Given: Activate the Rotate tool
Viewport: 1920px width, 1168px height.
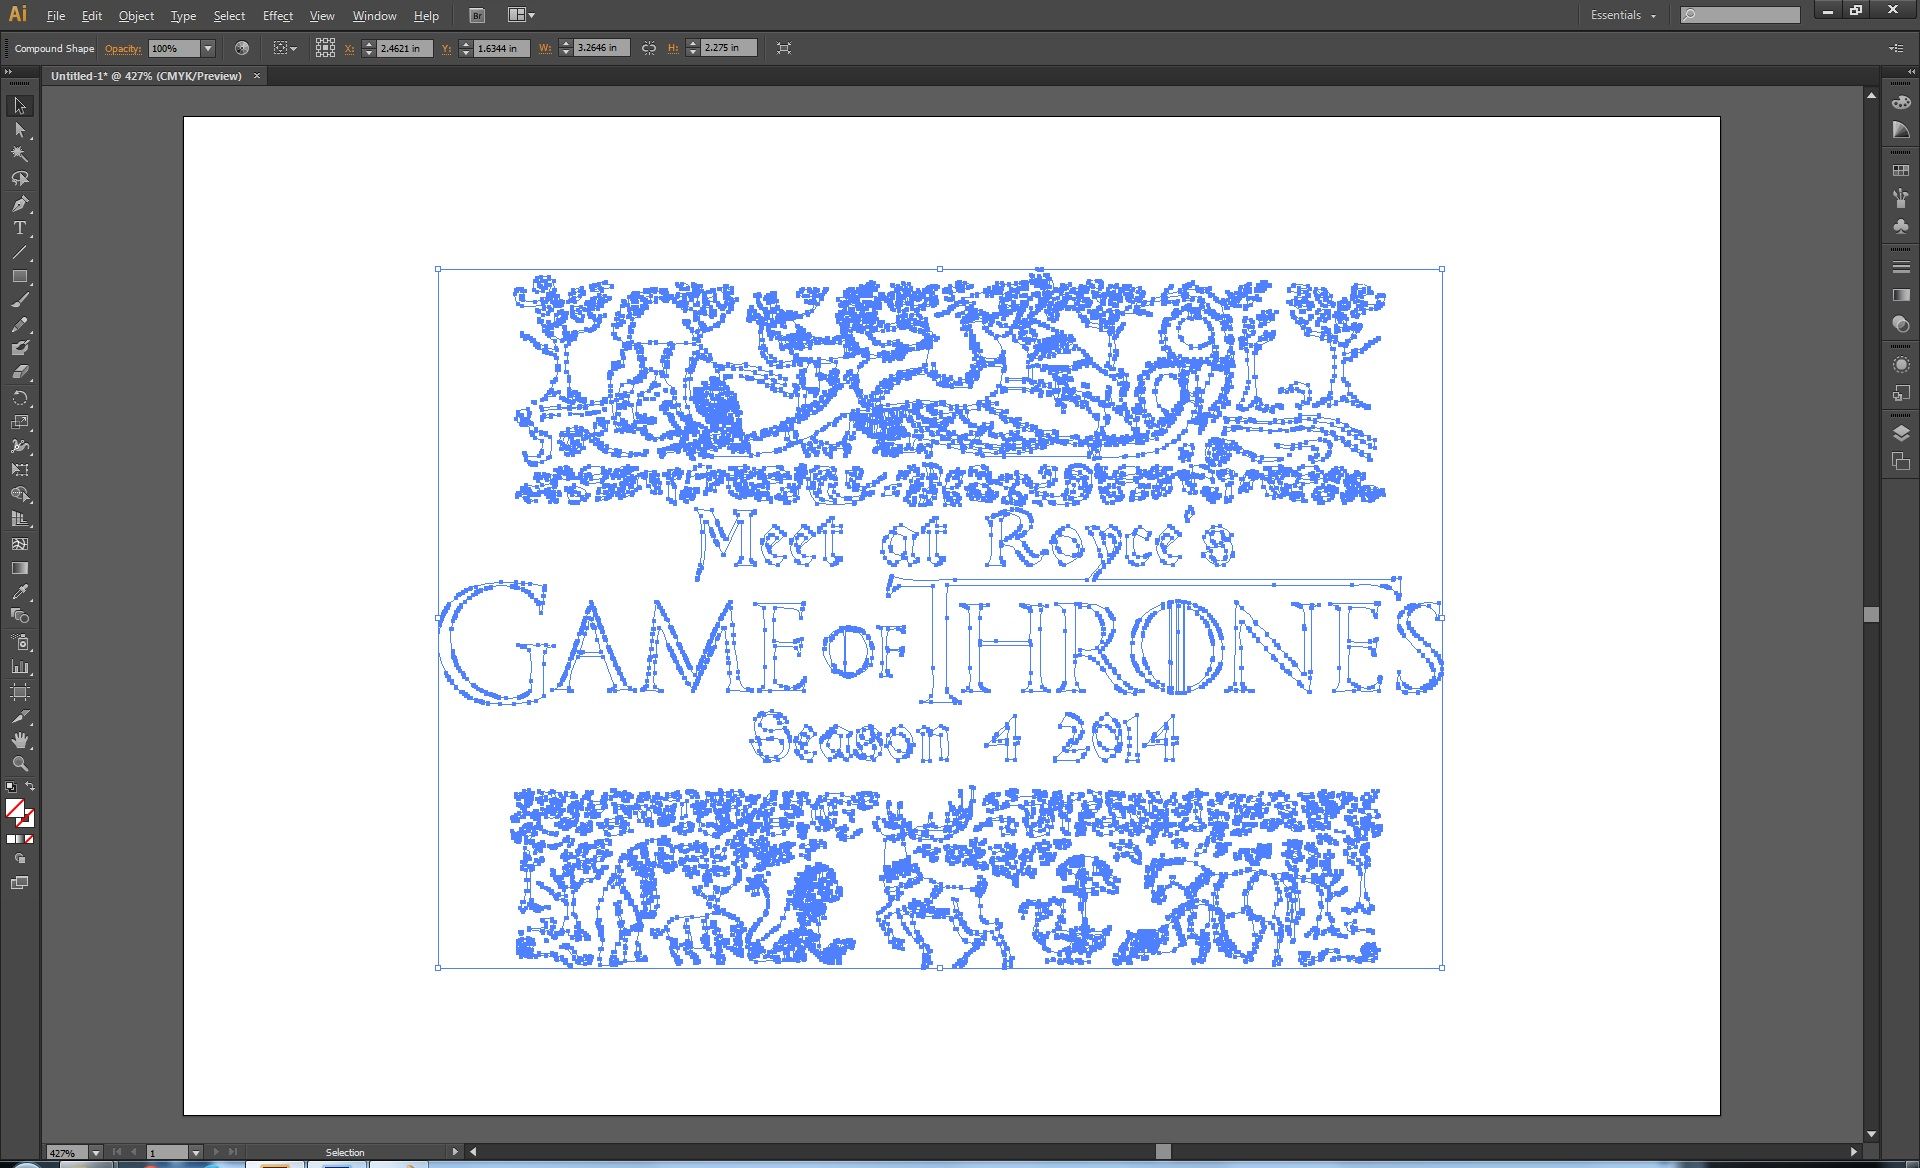Looking at the screenshot, I should tap(20, 398).
